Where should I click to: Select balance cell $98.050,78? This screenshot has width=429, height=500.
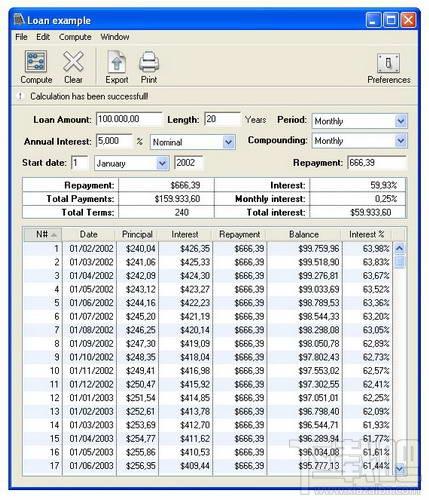(319, 344)
